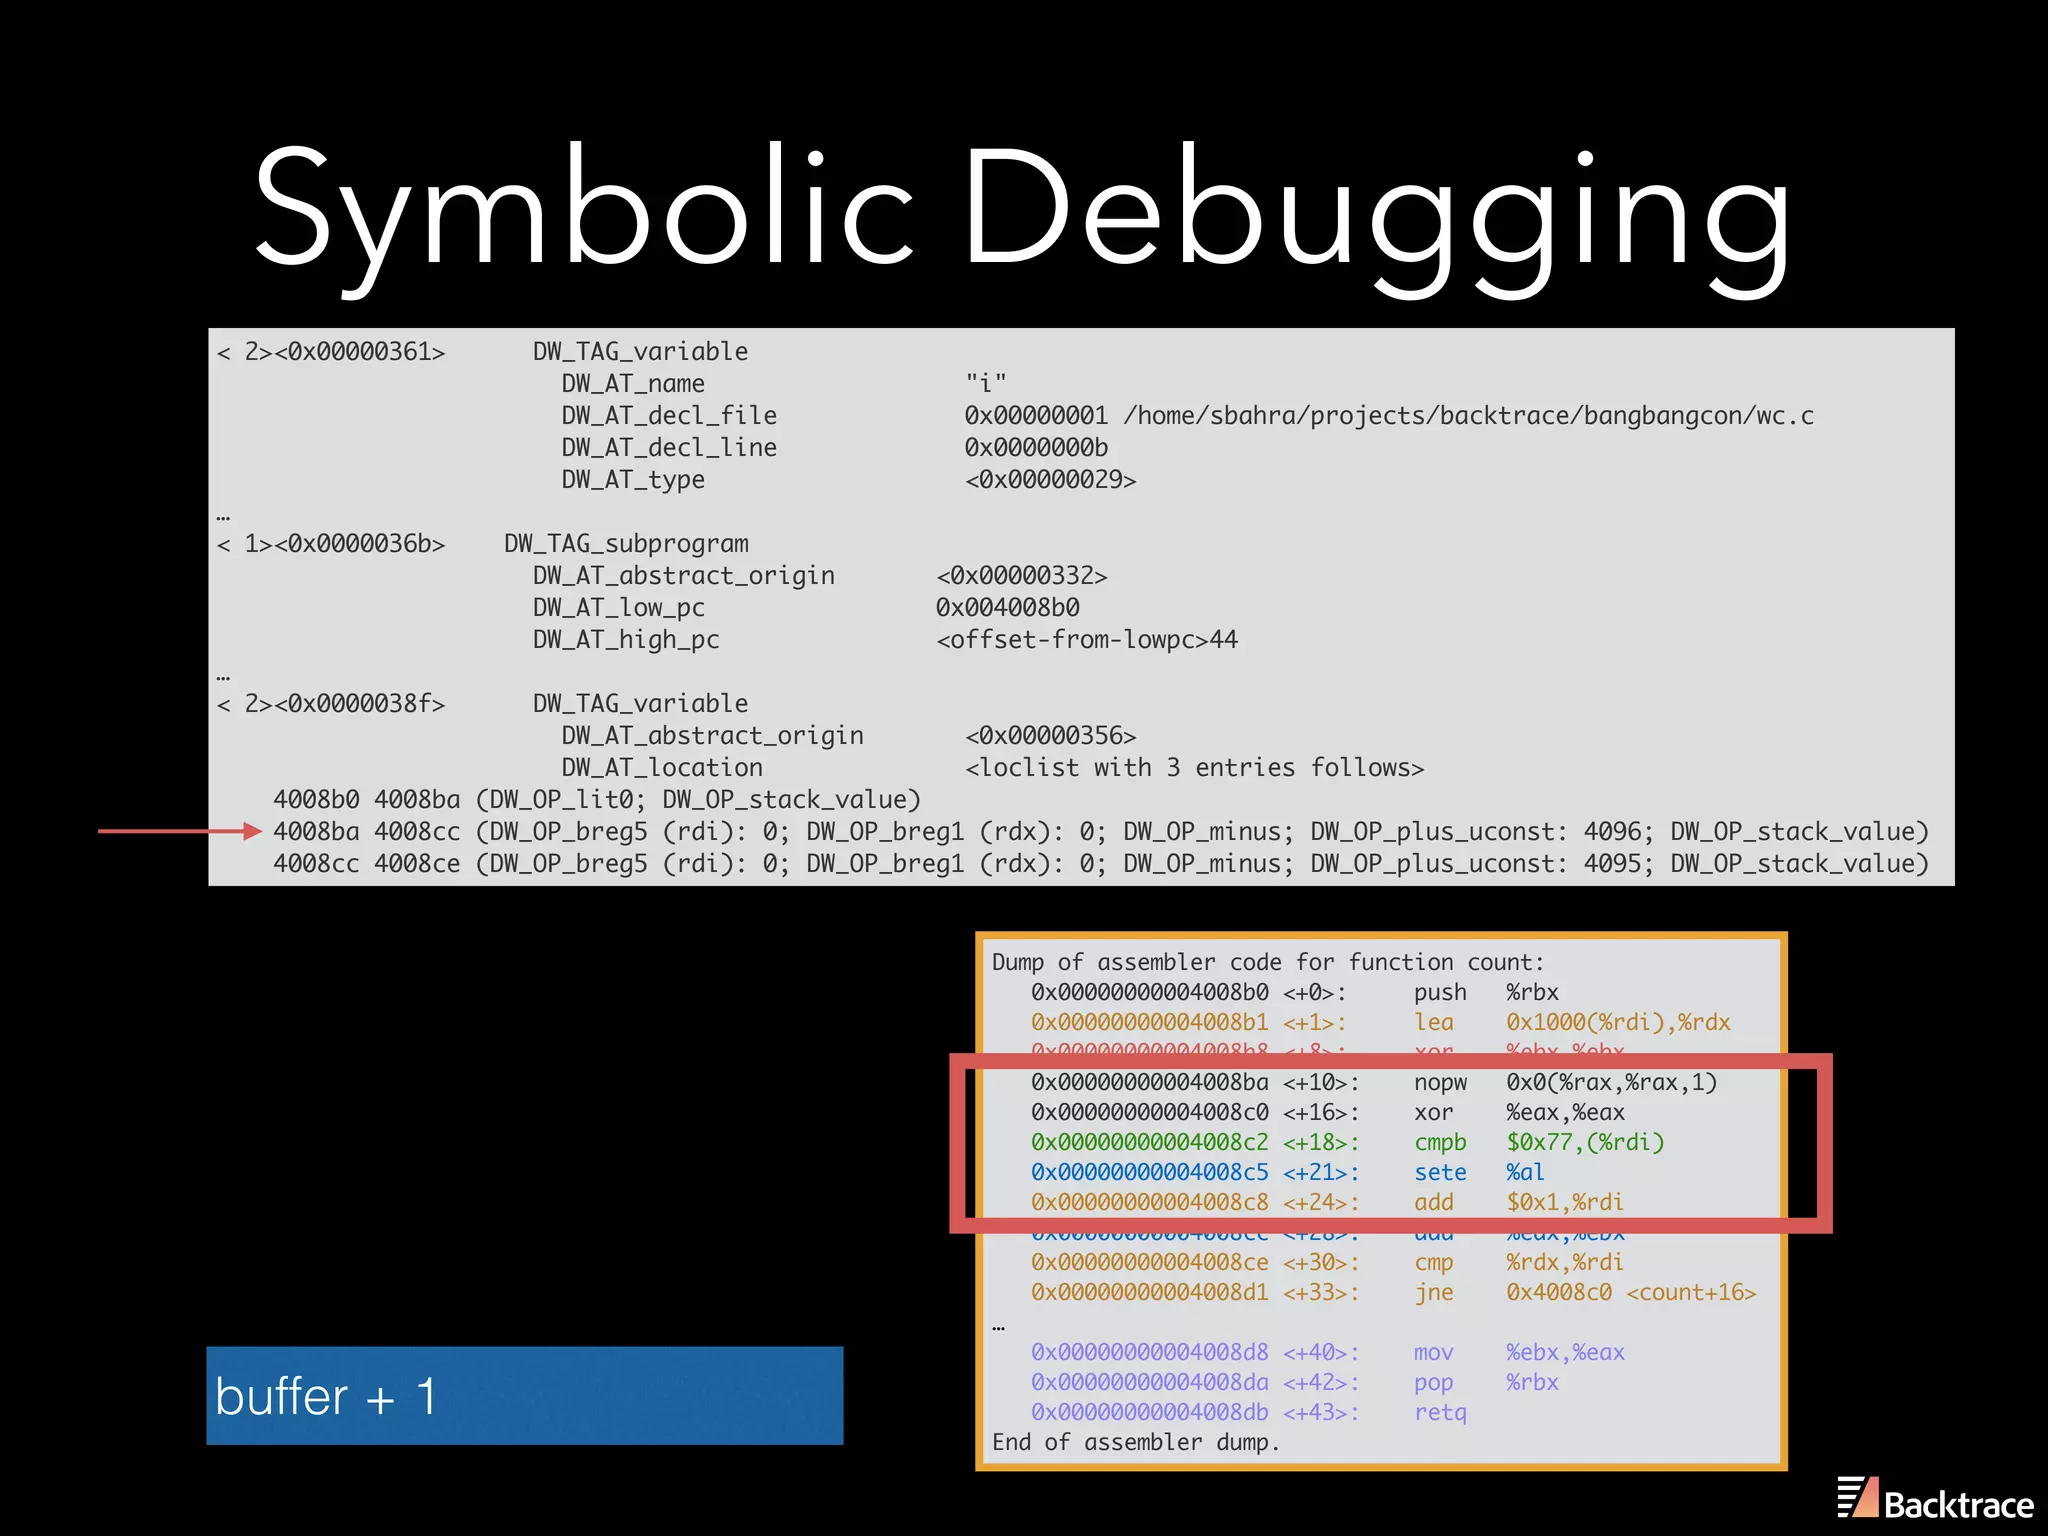Screen dimensions: 2048x1536
Task: Click retq instruction at 4008db
Action: pos(1249,1412)
